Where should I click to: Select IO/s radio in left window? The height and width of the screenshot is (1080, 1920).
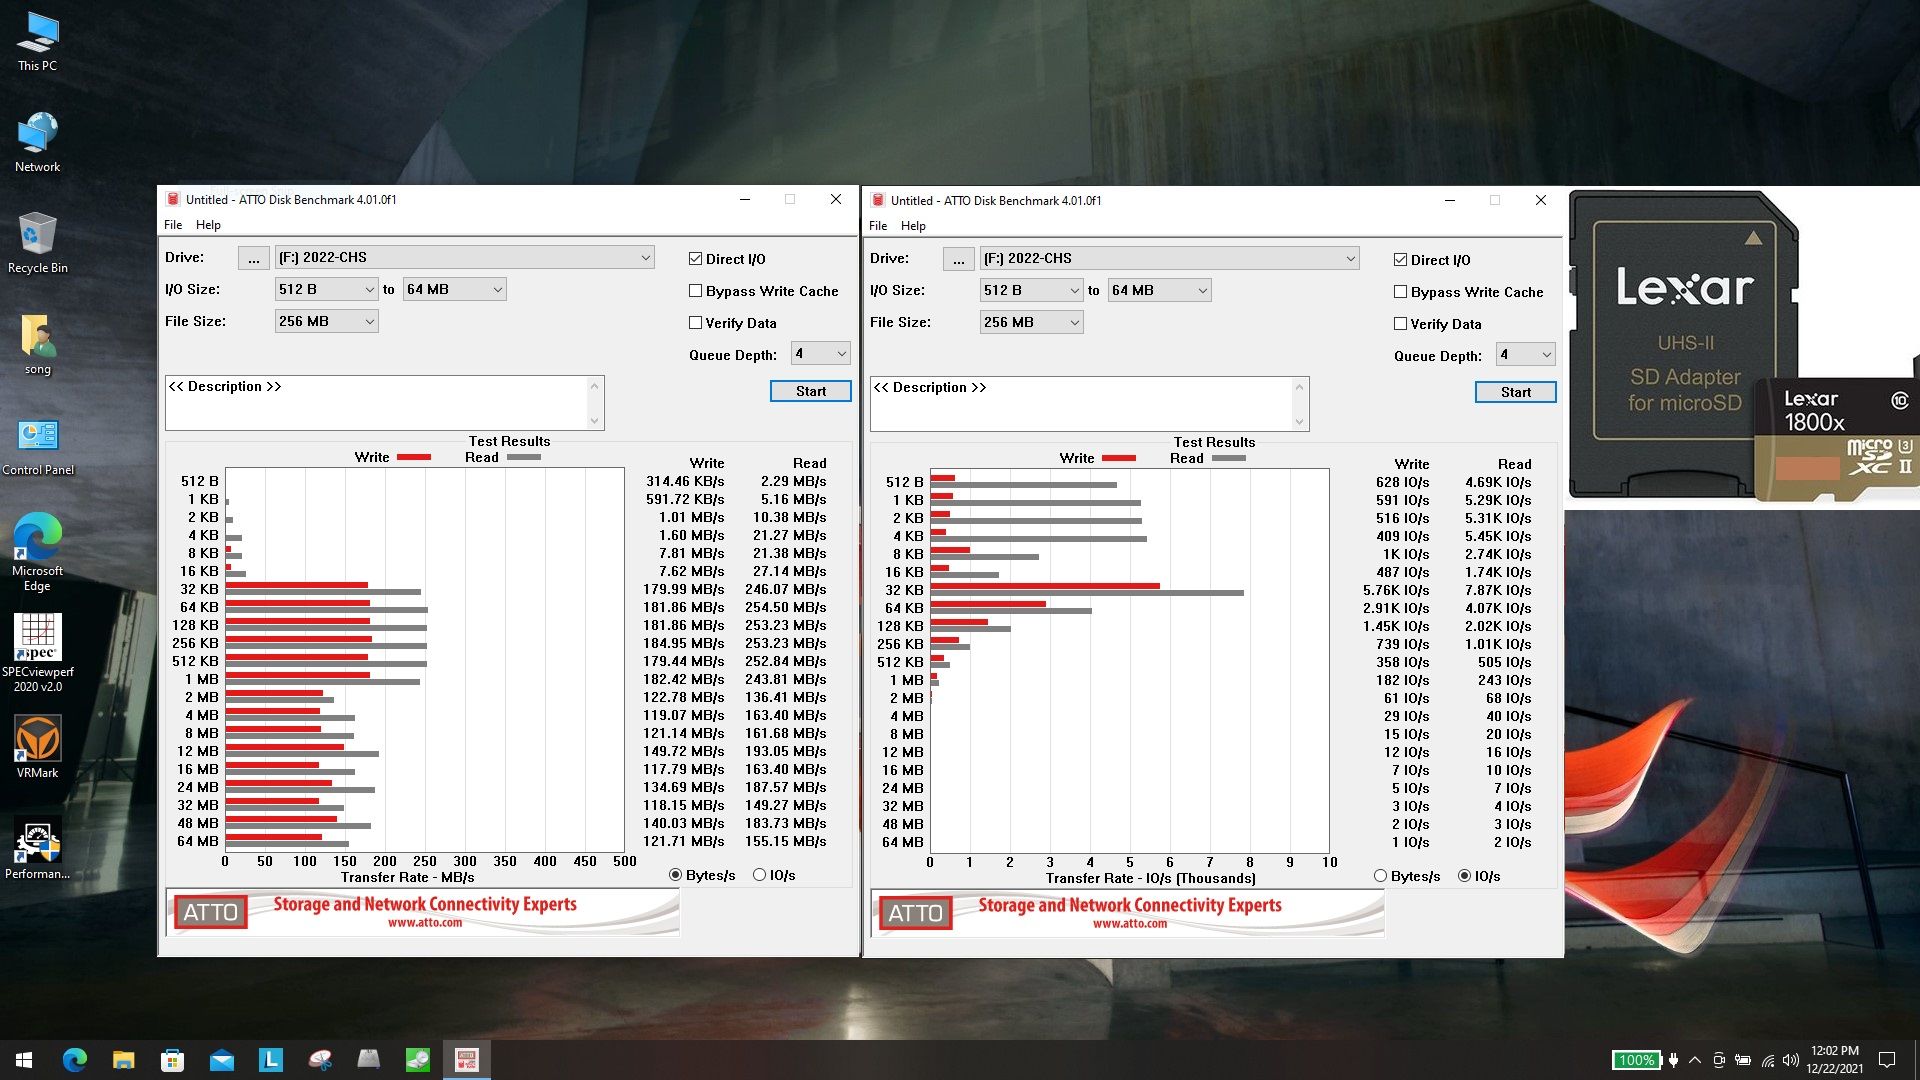tap(760, 875)
